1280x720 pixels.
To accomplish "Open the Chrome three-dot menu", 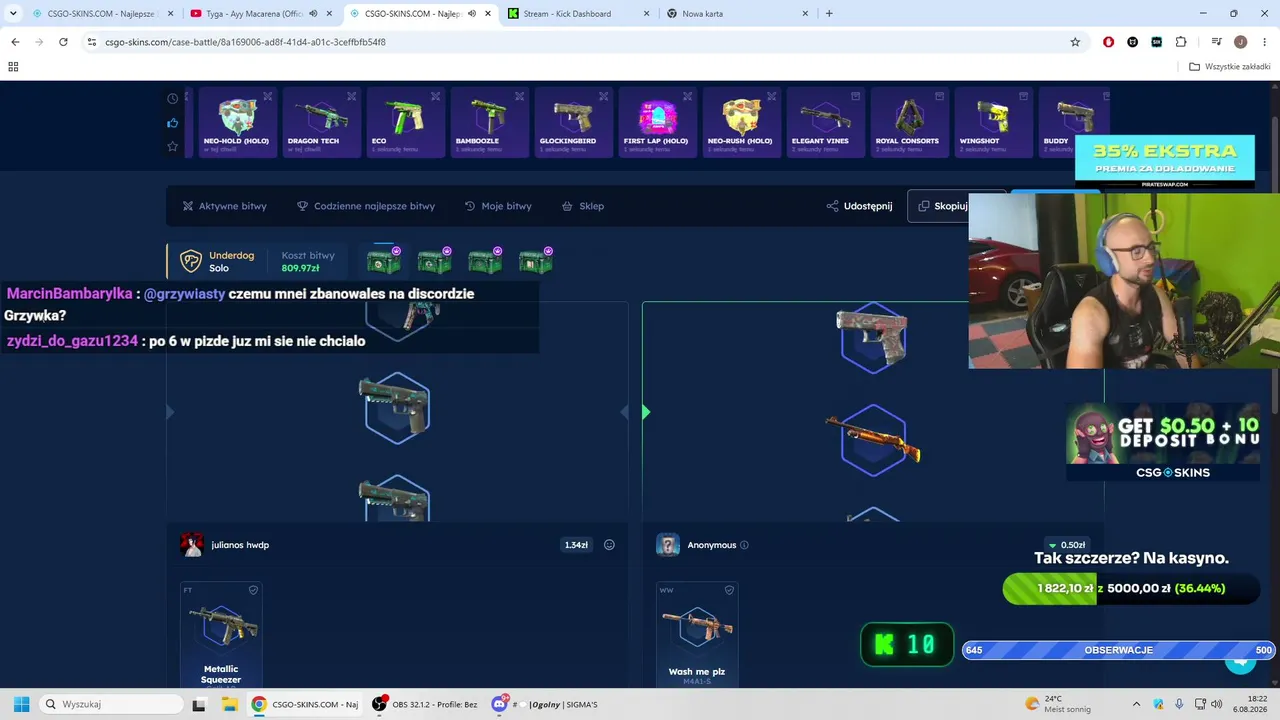I will pos(1265,42).
